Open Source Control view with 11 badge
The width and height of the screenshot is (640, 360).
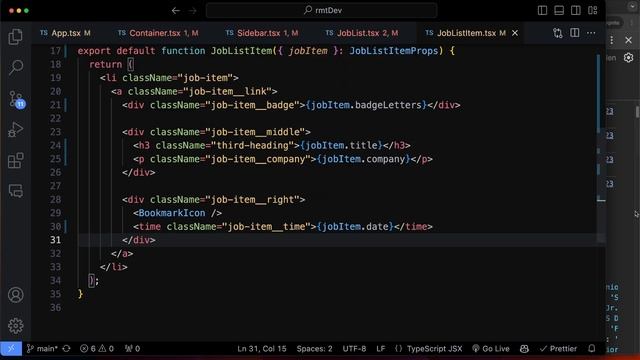(16, 99)
